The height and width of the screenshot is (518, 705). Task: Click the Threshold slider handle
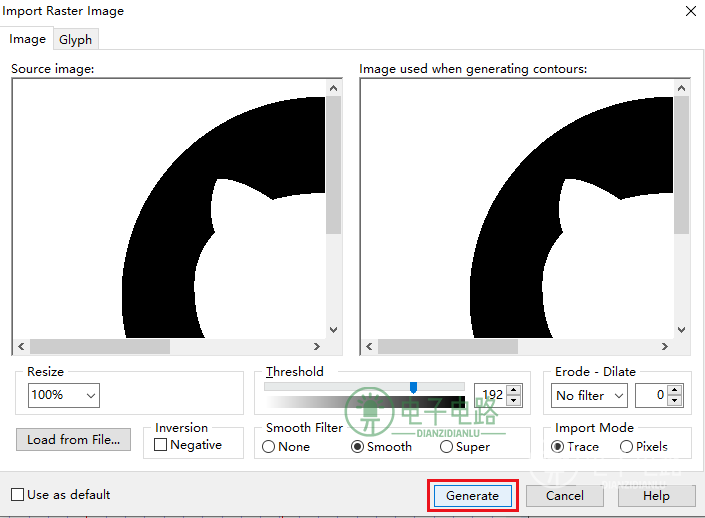click(x=413, y=387)
